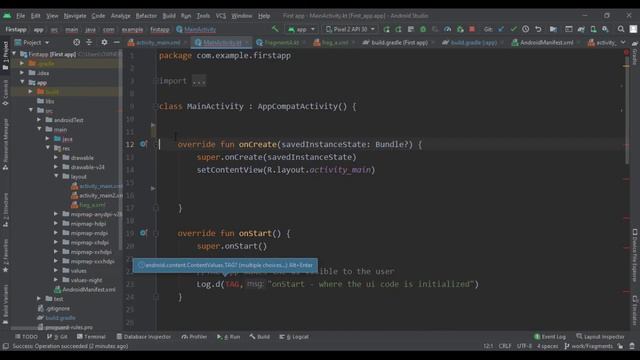Open Layout Inspector in the bottom bar

[x=600, y=337]
